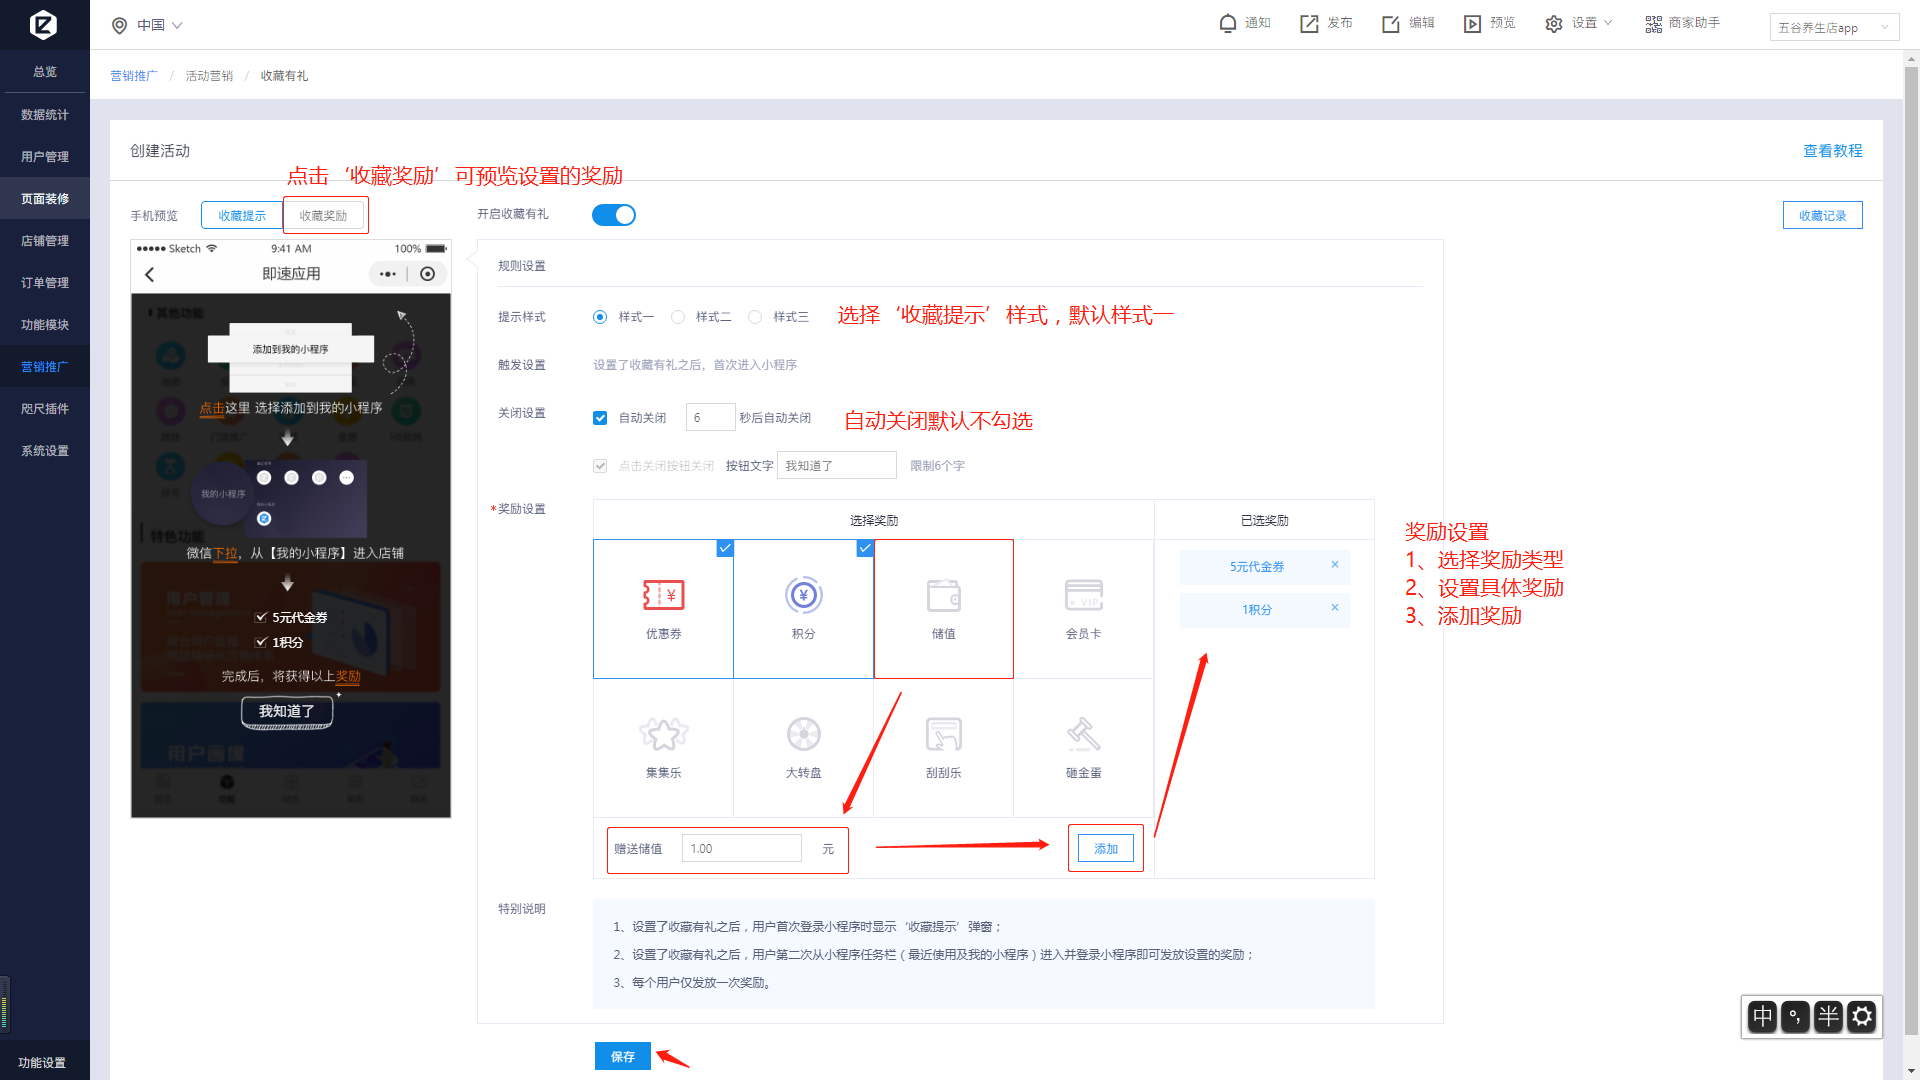Select the 优惠券 coupon reward icon
The width and height of the screenshot is (1920, 1080).
click(663, 596)
